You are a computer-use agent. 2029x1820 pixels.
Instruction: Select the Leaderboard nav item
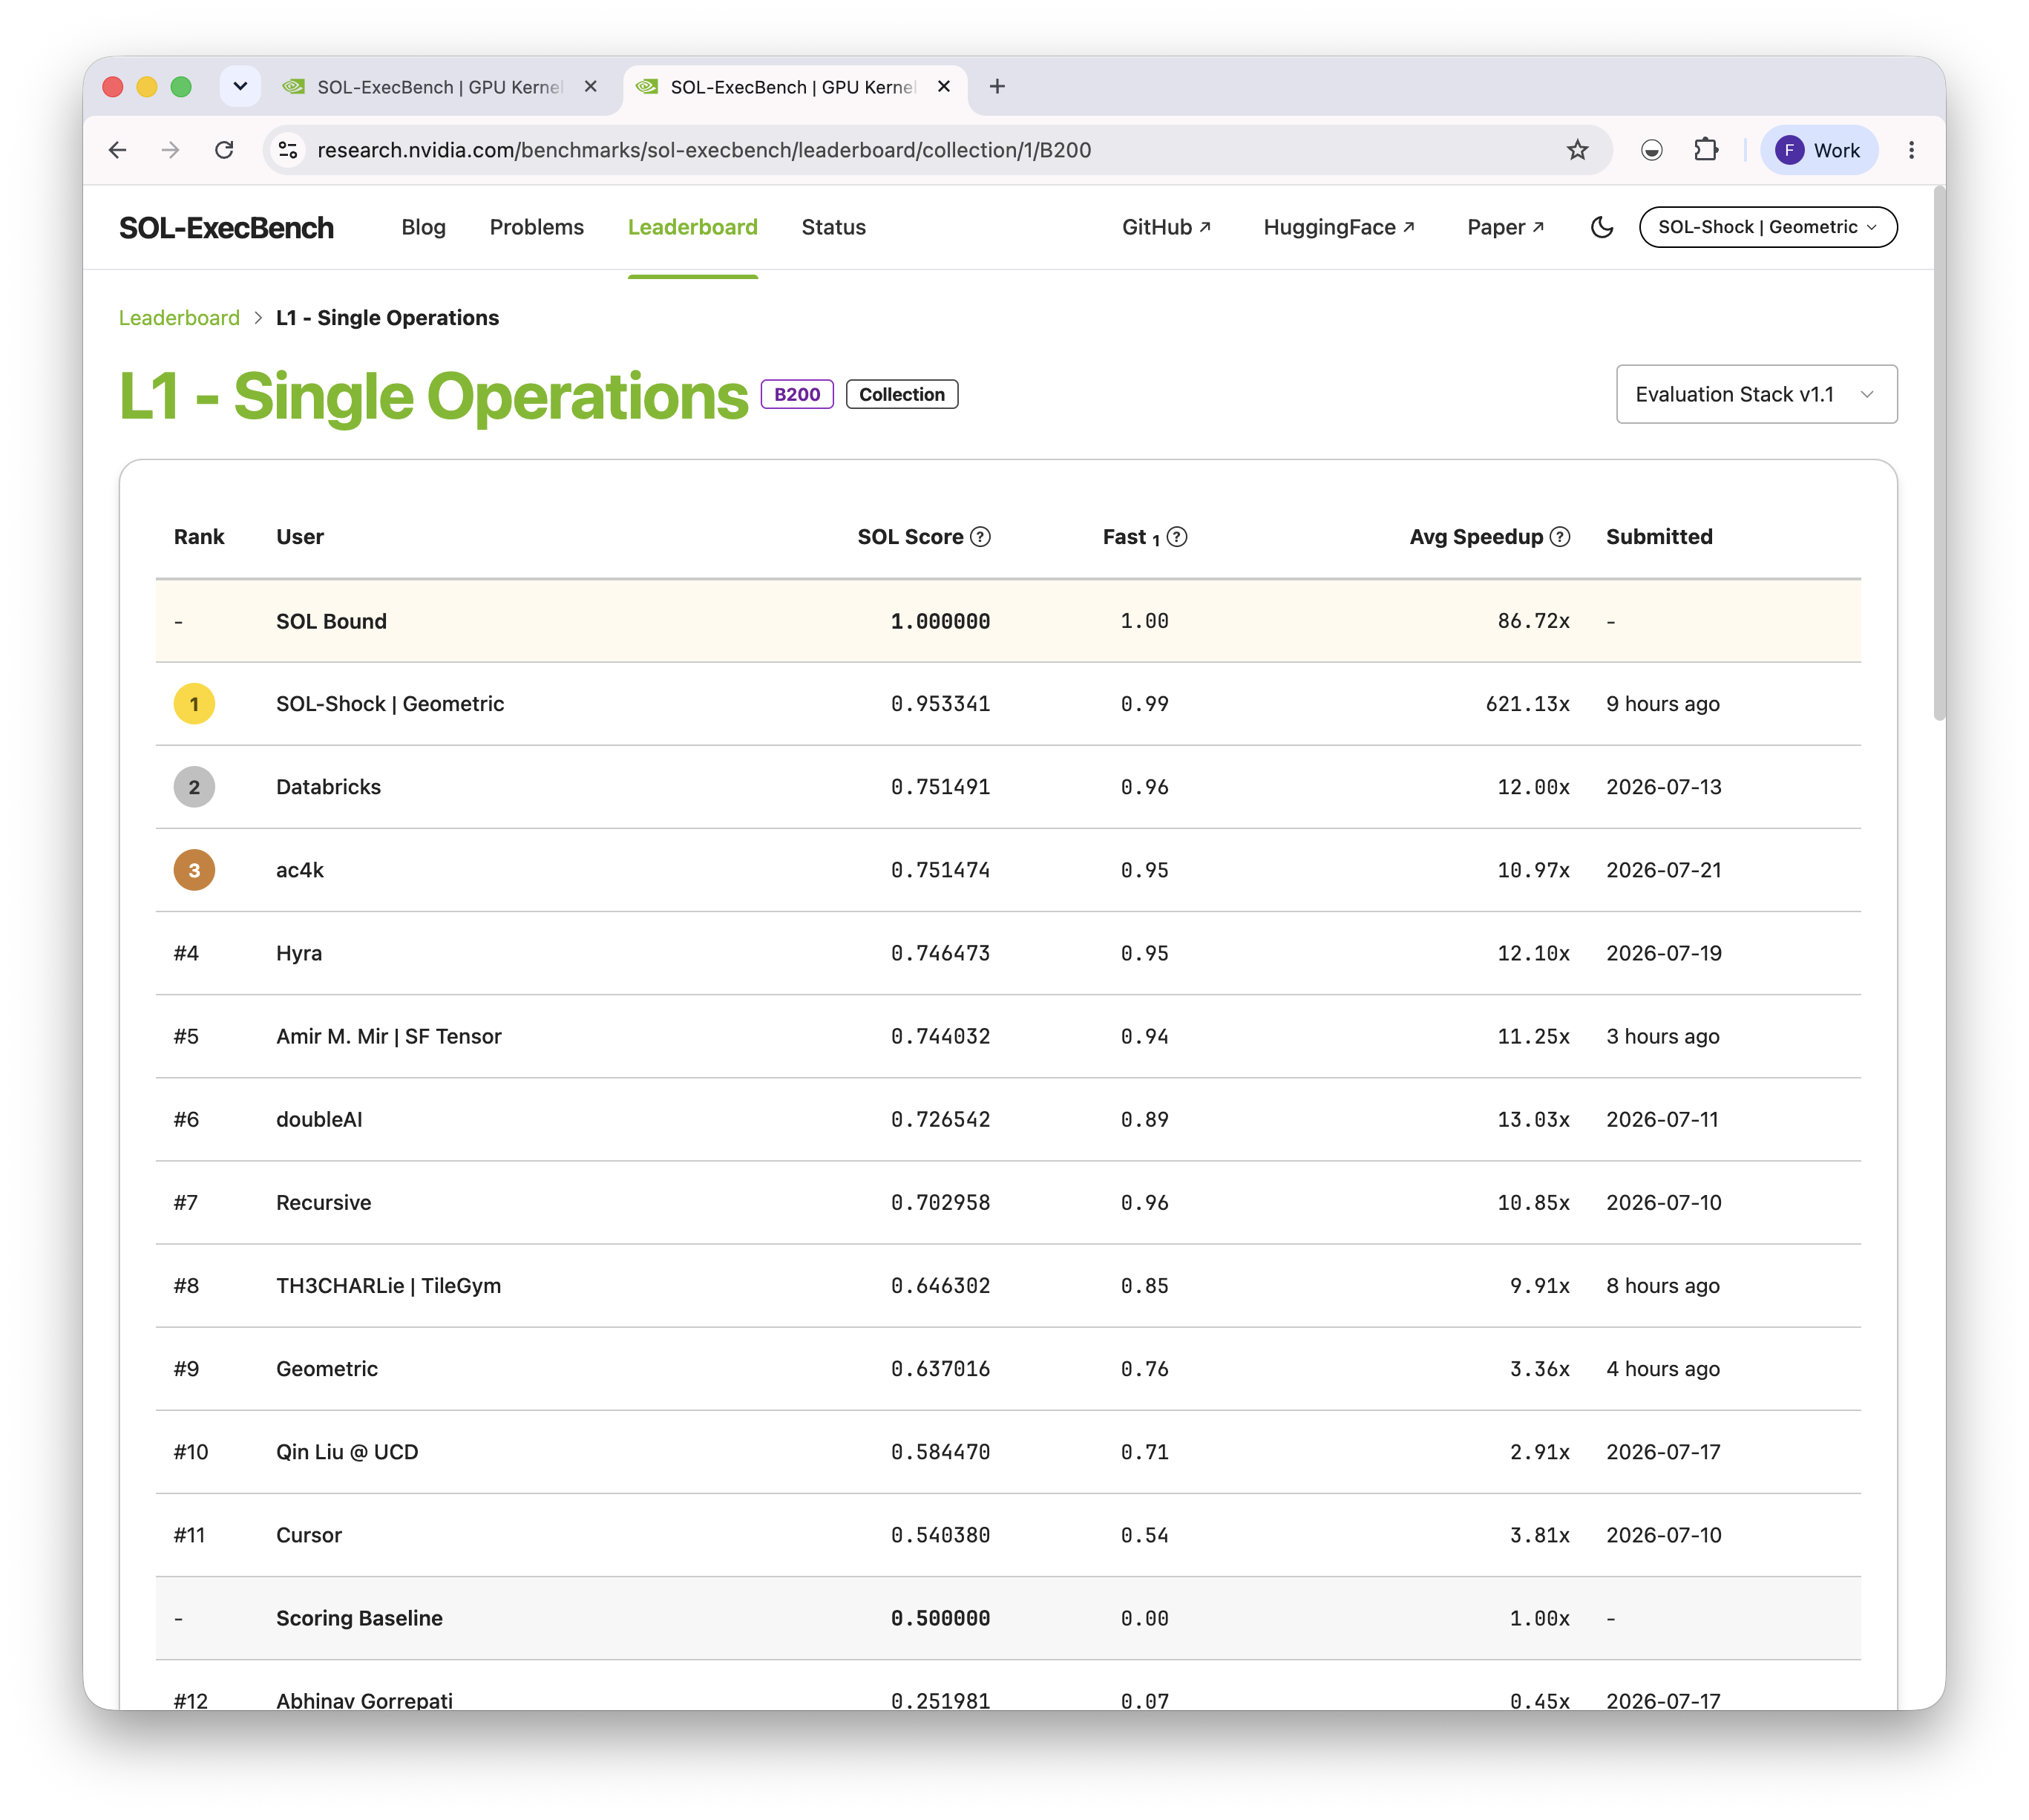pyautogui.click(x=692, y=227)
